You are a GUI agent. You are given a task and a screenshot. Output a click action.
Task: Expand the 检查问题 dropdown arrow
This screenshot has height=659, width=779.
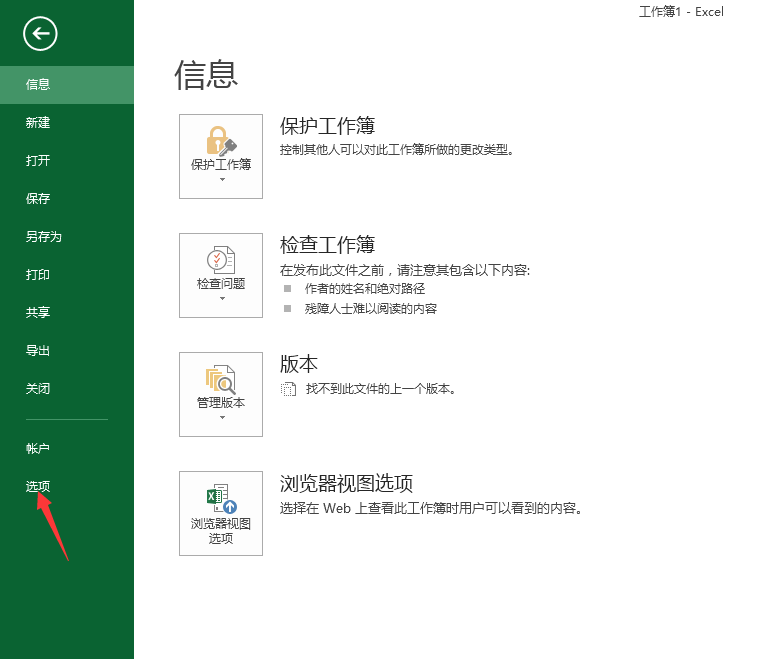(222, 299)
